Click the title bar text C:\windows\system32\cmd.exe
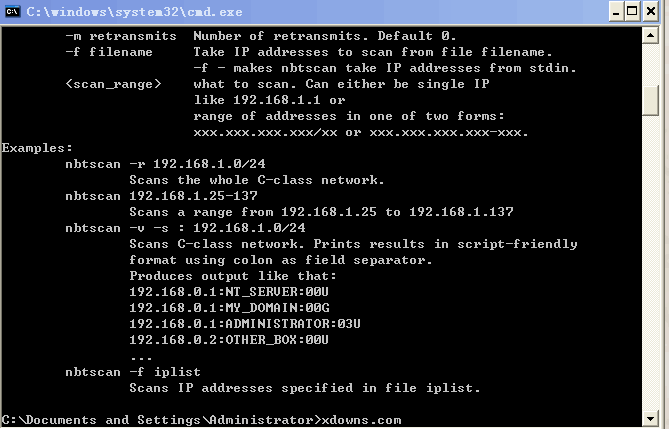 (134, 12)
